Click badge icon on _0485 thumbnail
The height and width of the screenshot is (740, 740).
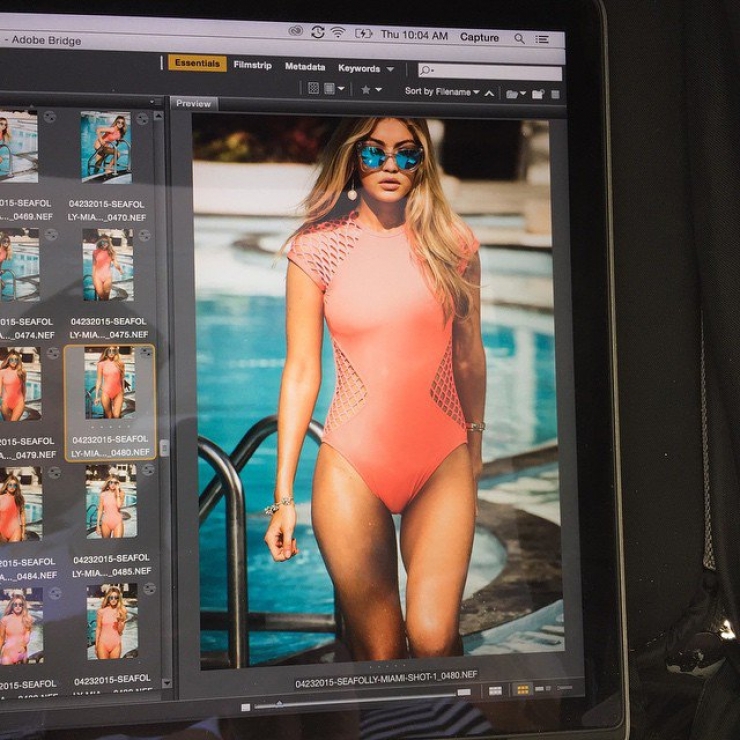[148, 470]
